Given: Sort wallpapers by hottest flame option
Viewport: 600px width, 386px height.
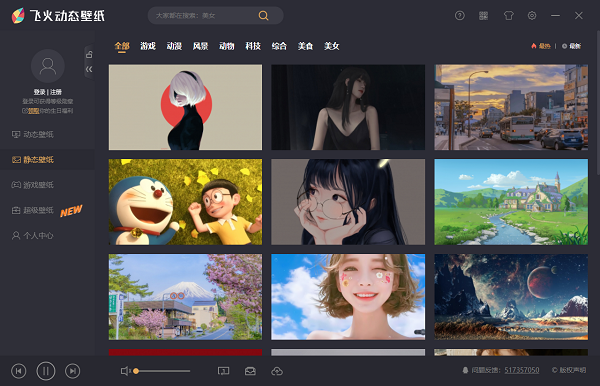Looking at the screenshot, I should [541, 46].
